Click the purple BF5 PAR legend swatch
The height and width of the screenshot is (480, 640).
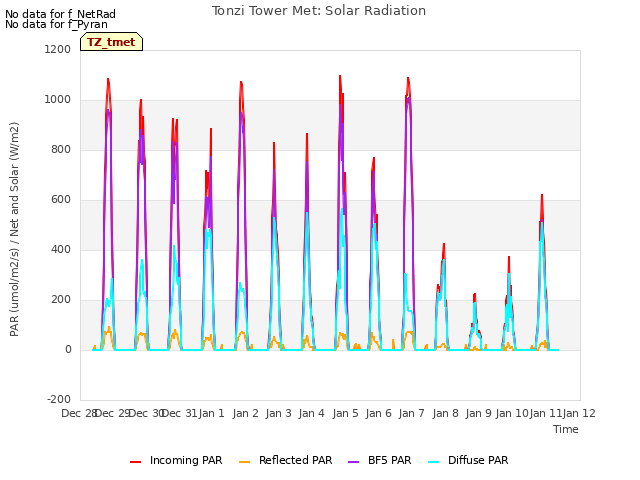click(353, 462)
